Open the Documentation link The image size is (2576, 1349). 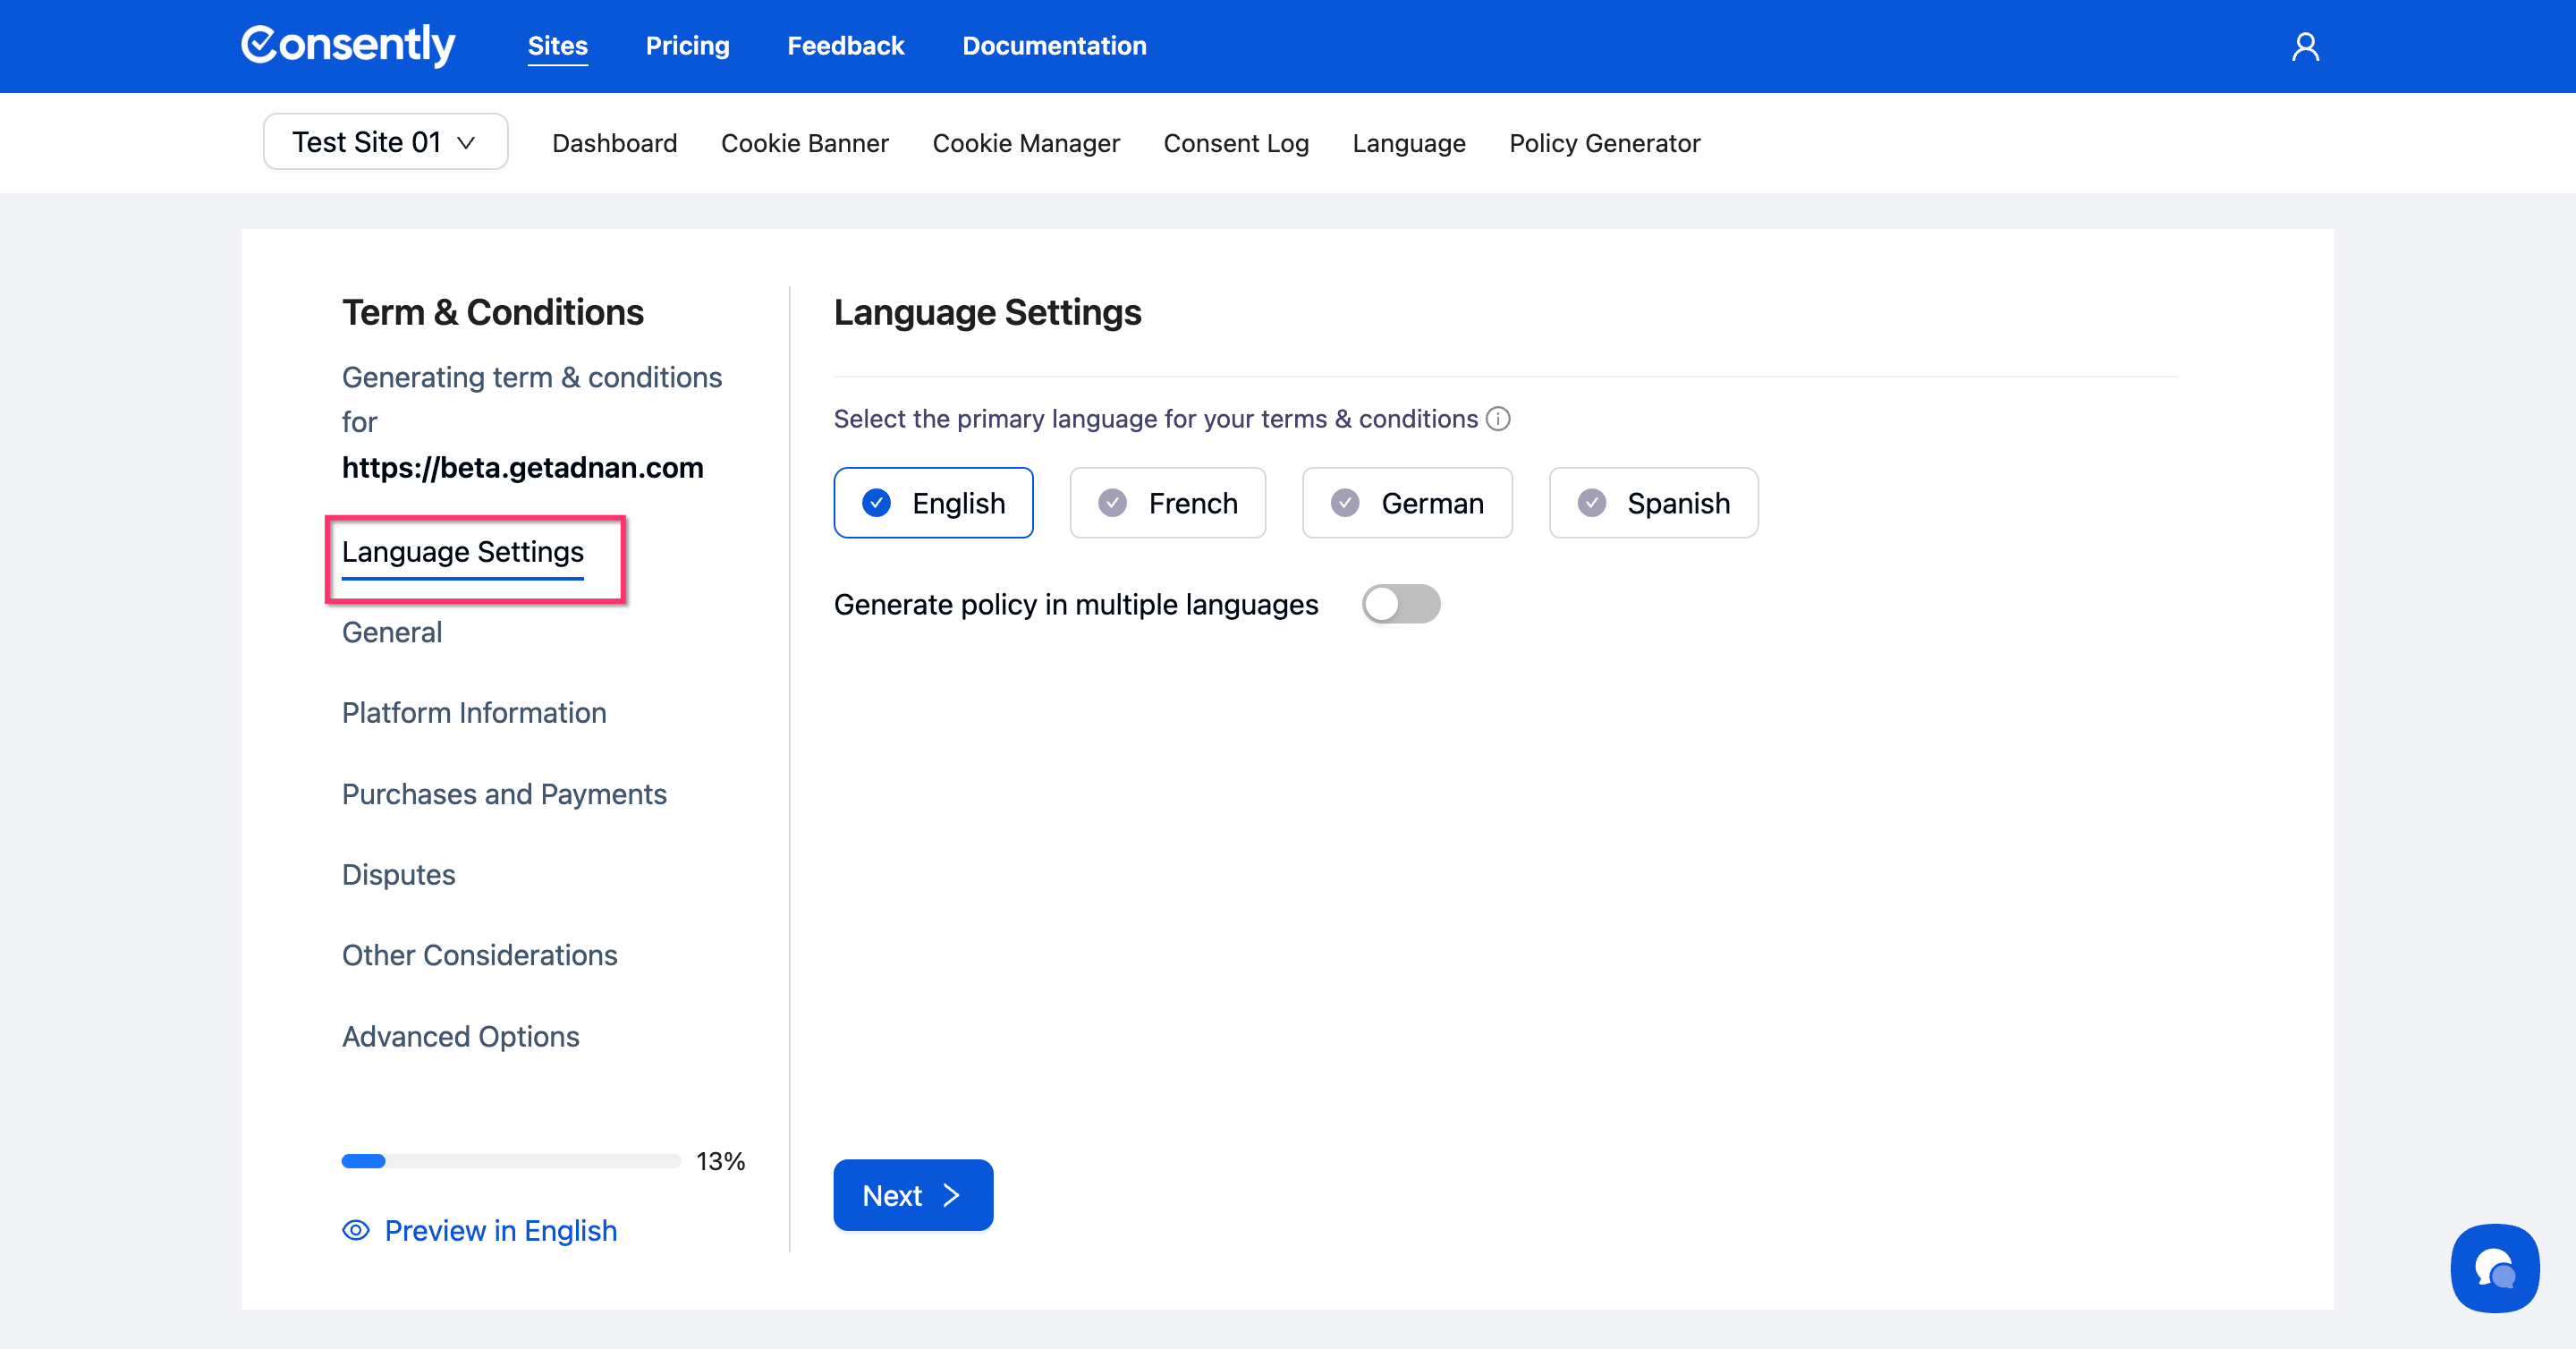1054,46
